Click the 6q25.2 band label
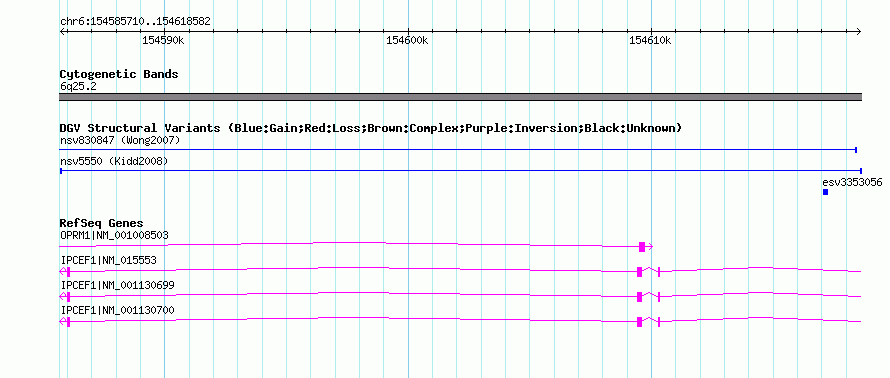This screenshot has width=890, height=378. pos(78,87)
